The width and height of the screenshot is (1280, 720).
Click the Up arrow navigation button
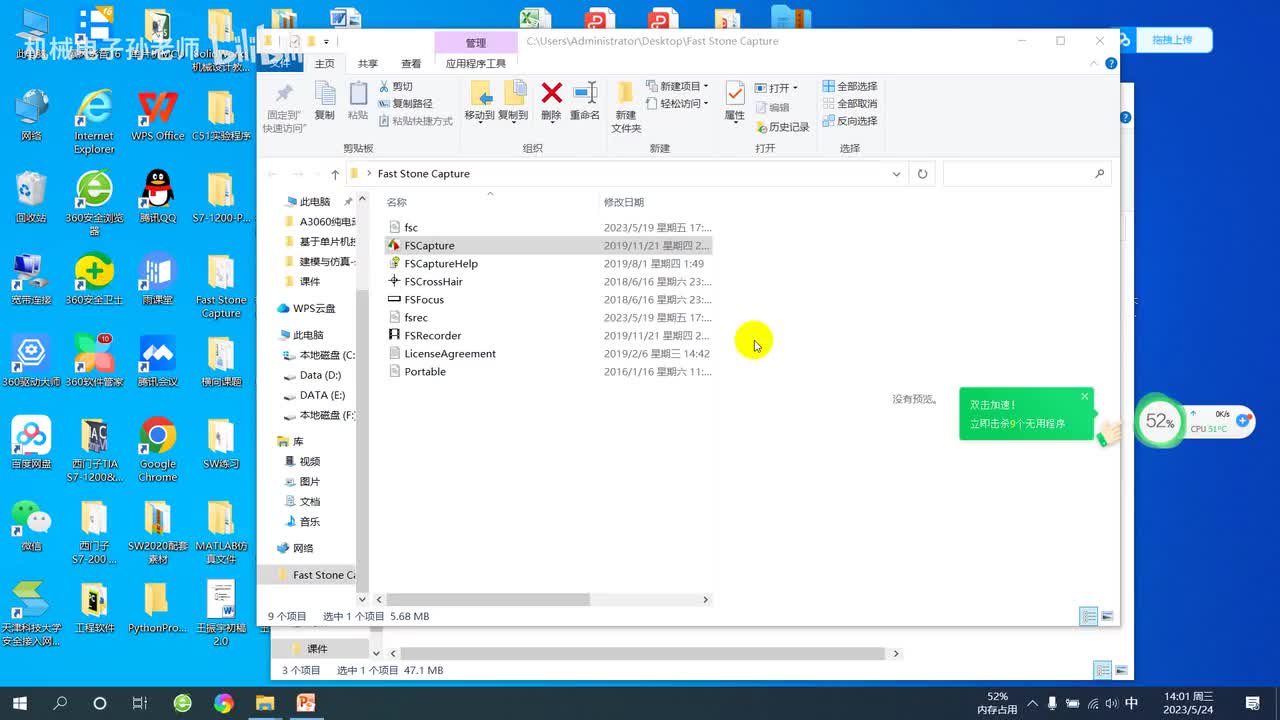coord(335,174)
